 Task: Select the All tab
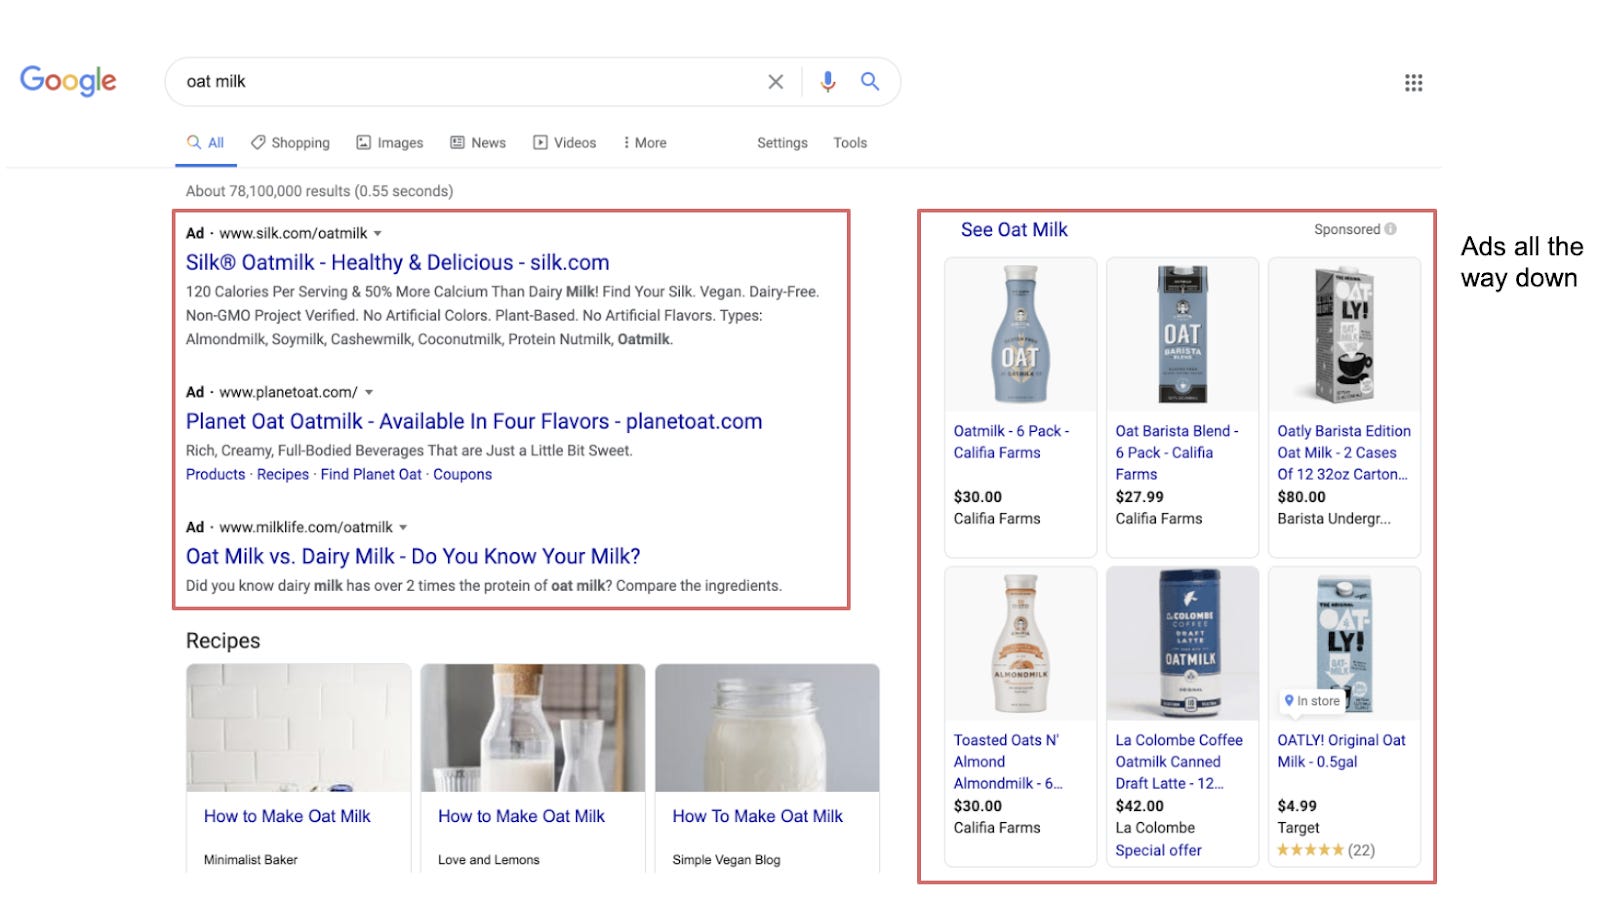[206, 143]
